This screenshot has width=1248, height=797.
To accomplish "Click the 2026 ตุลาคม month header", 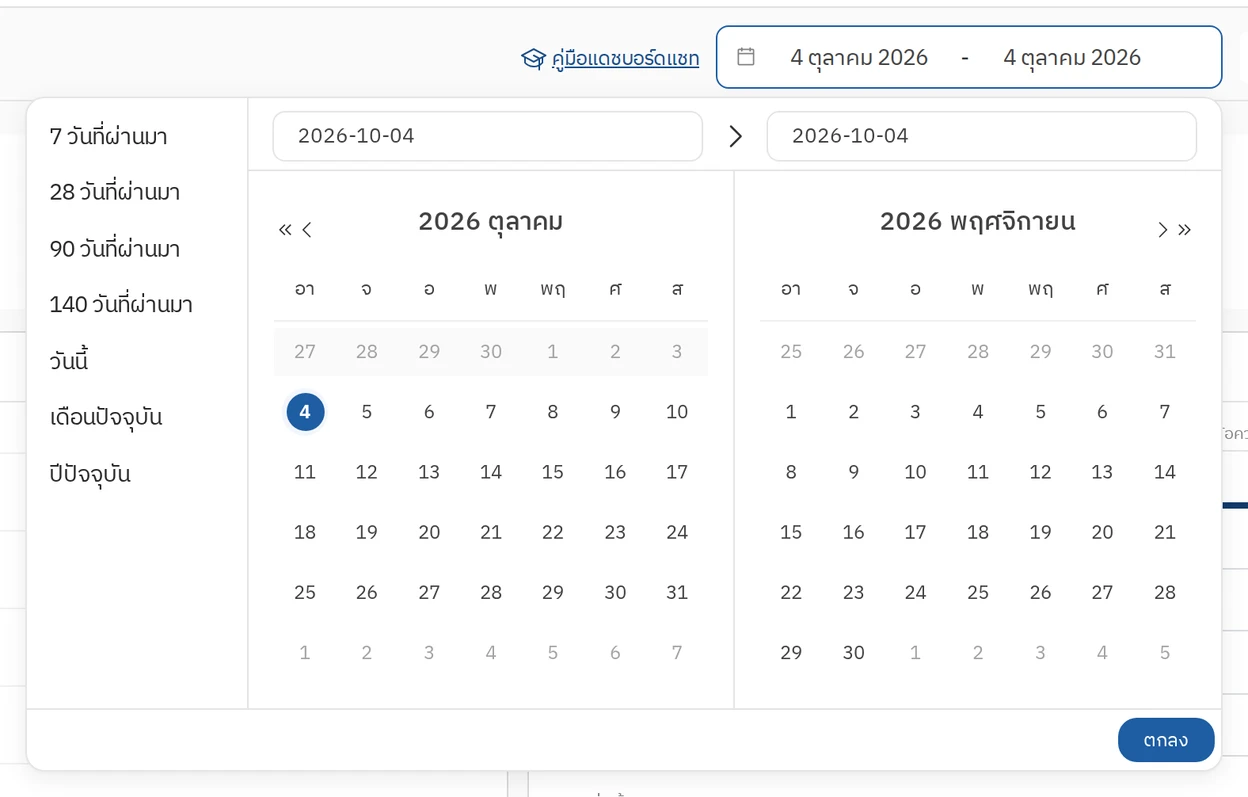I will click(491, 221).
